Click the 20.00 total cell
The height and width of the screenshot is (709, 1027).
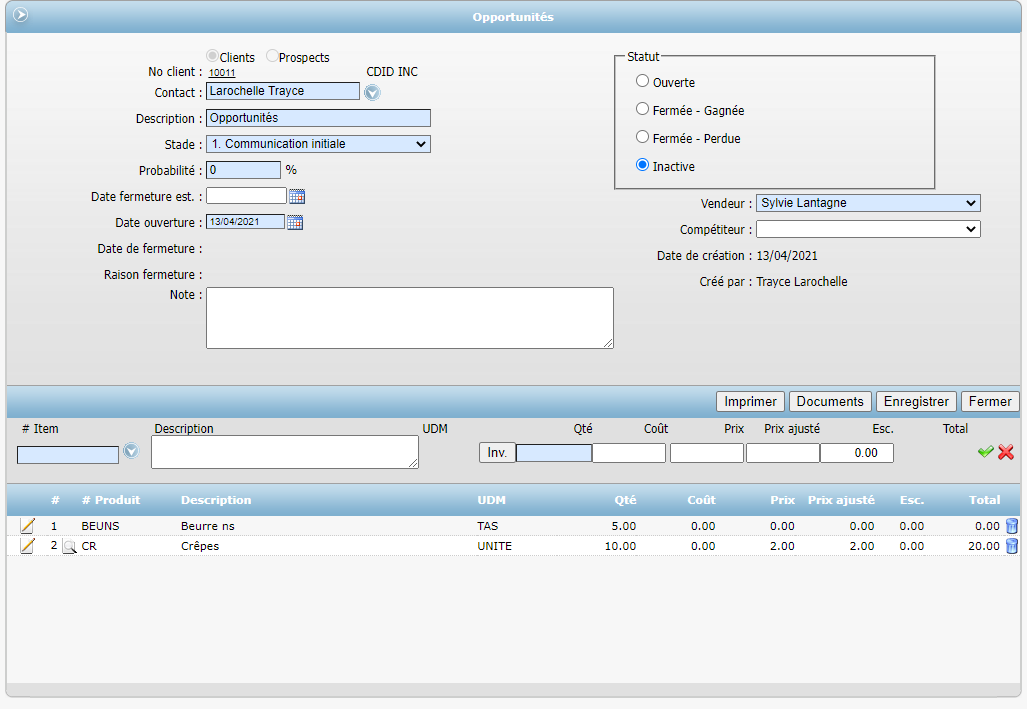click(984, 546)
